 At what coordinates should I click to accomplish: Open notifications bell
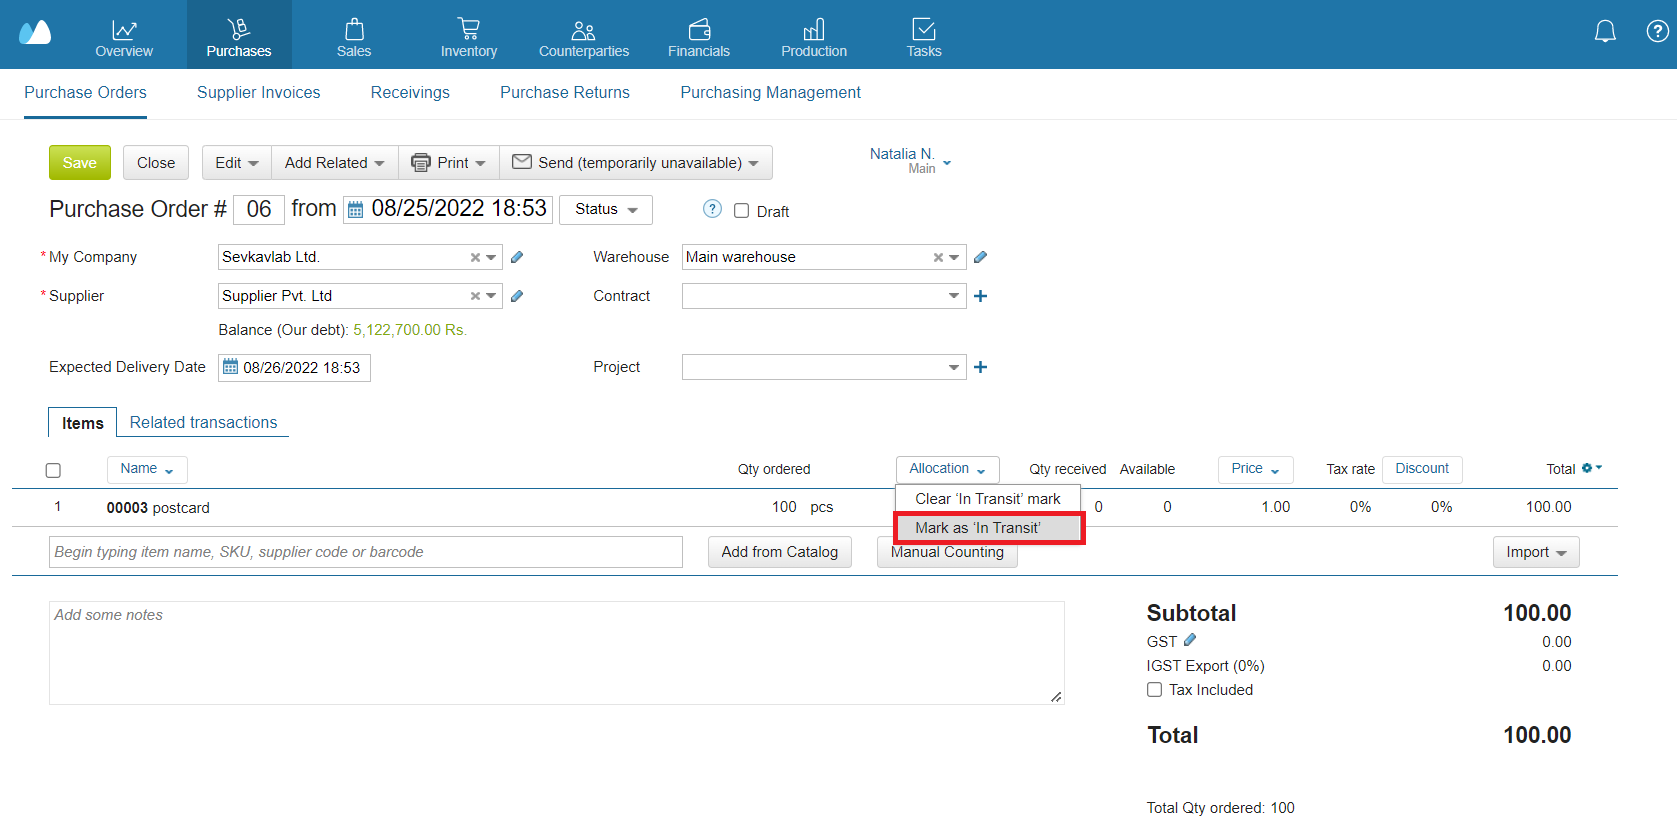point(1605,32)
